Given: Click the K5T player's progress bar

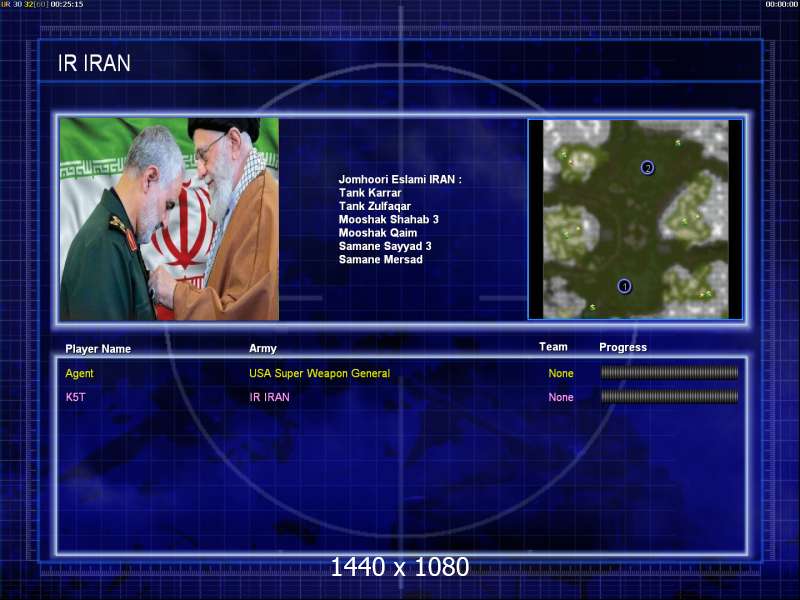Looking at the screenshot, I should tap(669, 396).
